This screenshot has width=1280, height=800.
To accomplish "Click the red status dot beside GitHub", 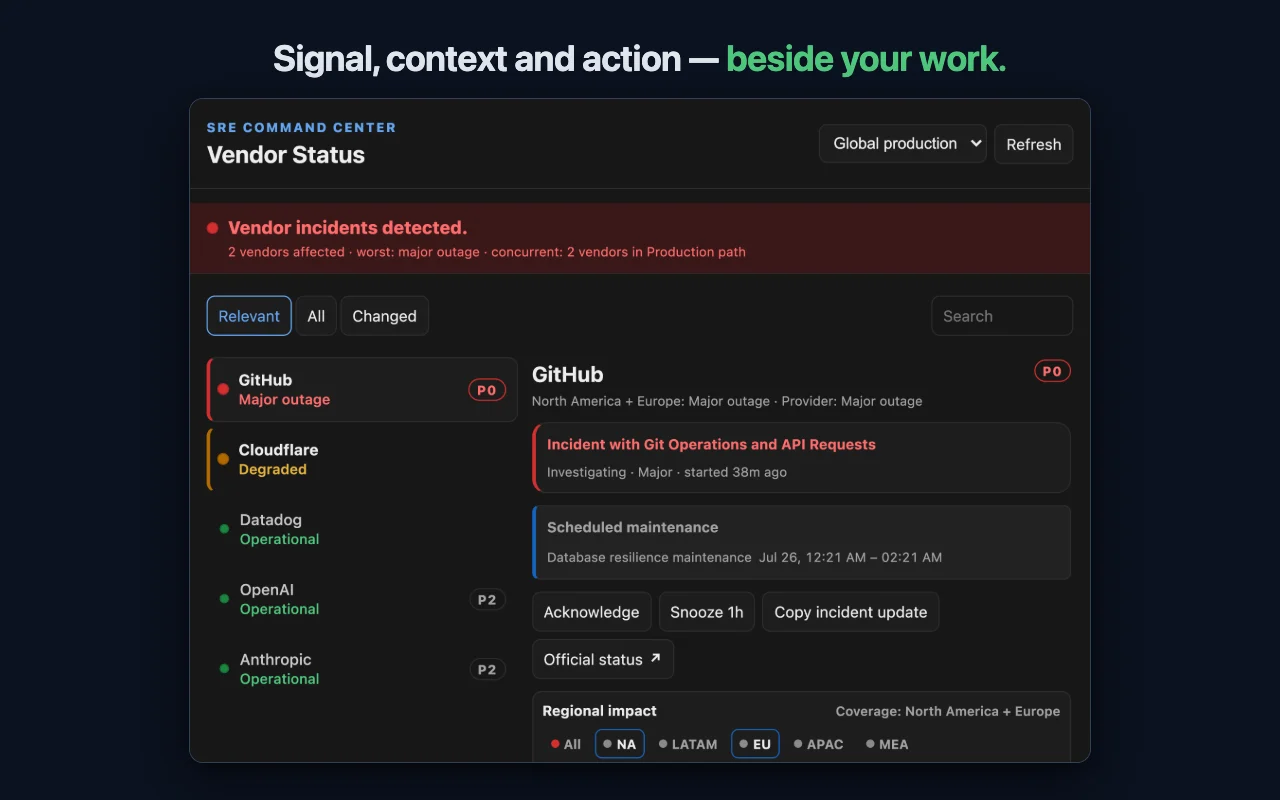I will pyautogui.click(x=223, y=389).
